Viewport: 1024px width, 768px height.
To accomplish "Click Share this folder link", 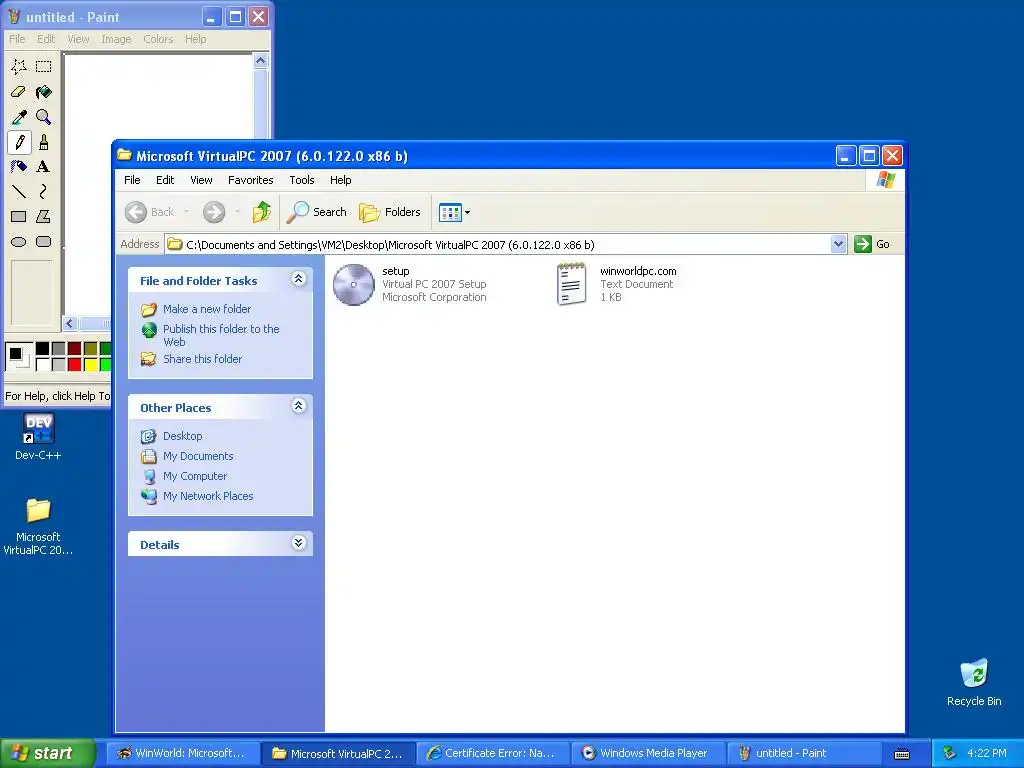I will tap(202, 359).
